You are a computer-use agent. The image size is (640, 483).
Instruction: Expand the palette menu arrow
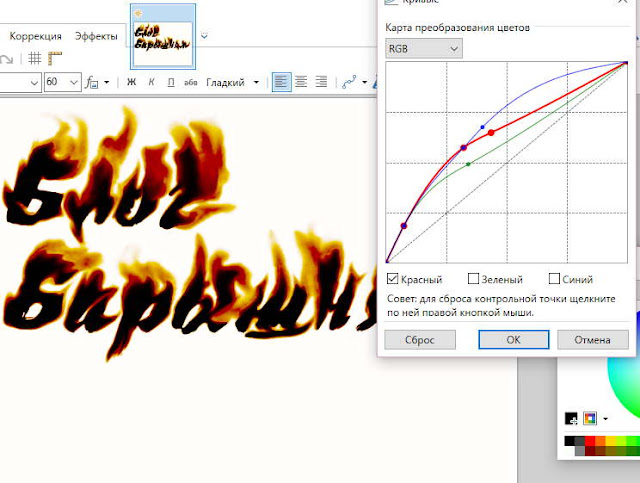pyautogui.click(x=605, y=419)
